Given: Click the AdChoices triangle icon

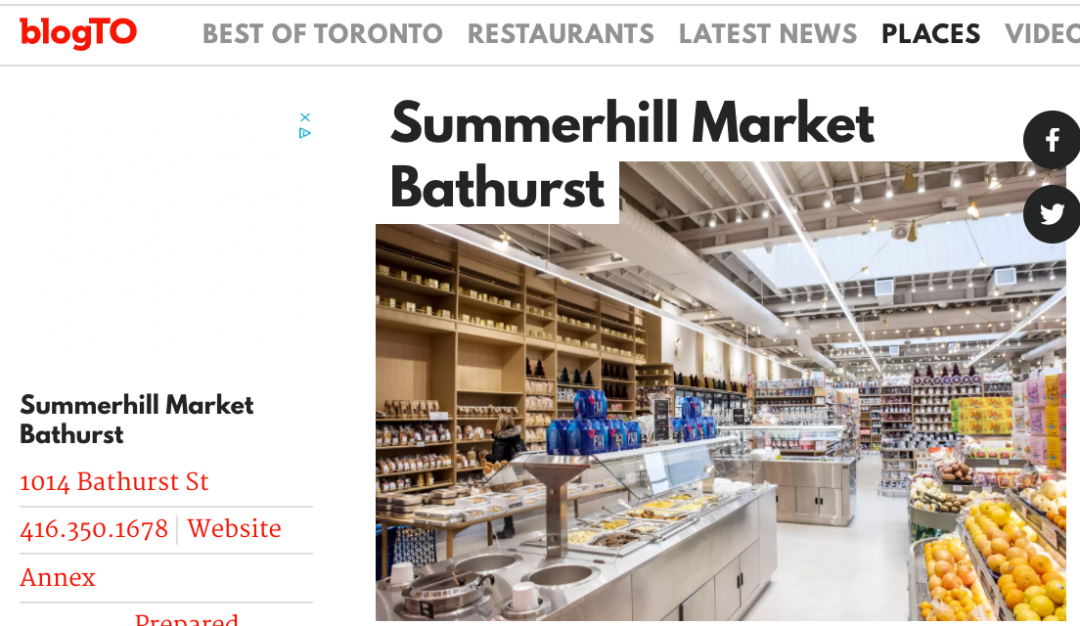Looking at the screenshot, I should tap(305, 133).
